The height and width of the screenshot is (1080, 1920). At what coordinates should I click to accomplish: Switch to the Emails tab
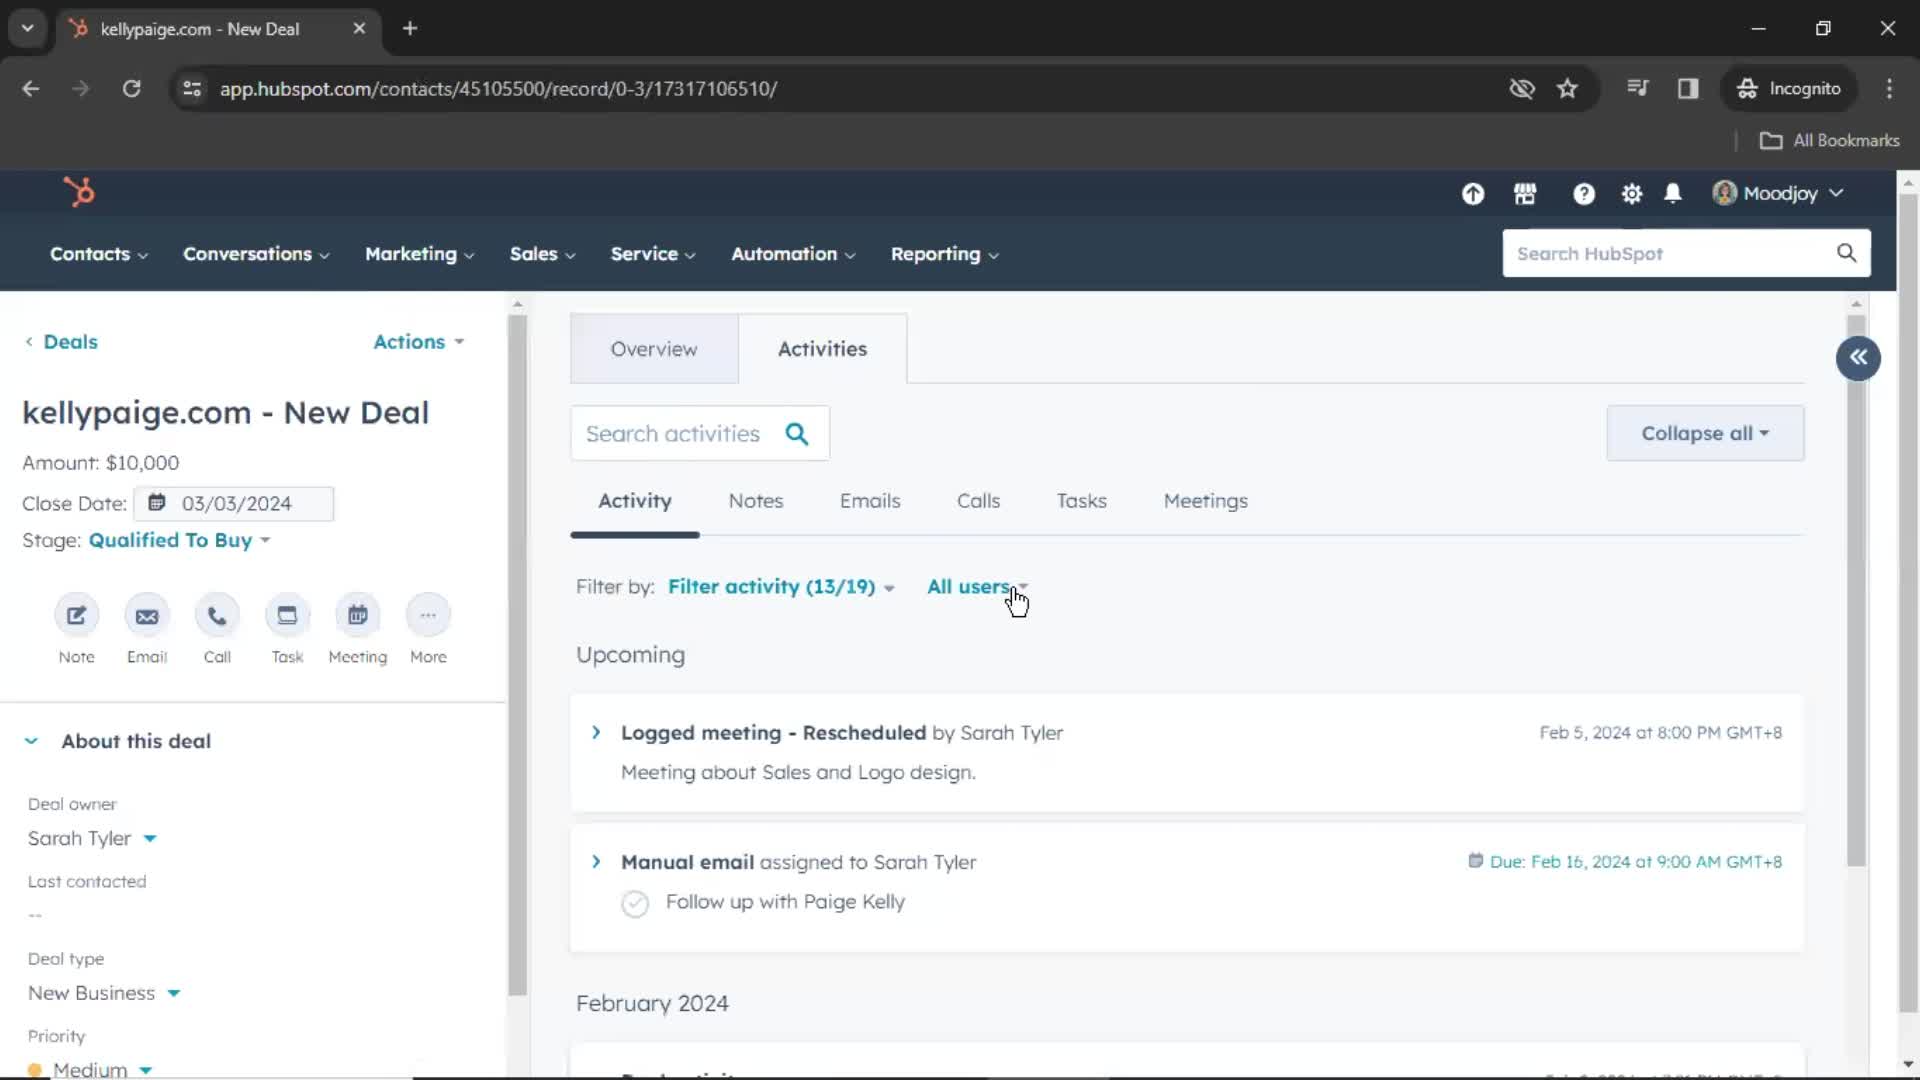coord(870,501)
